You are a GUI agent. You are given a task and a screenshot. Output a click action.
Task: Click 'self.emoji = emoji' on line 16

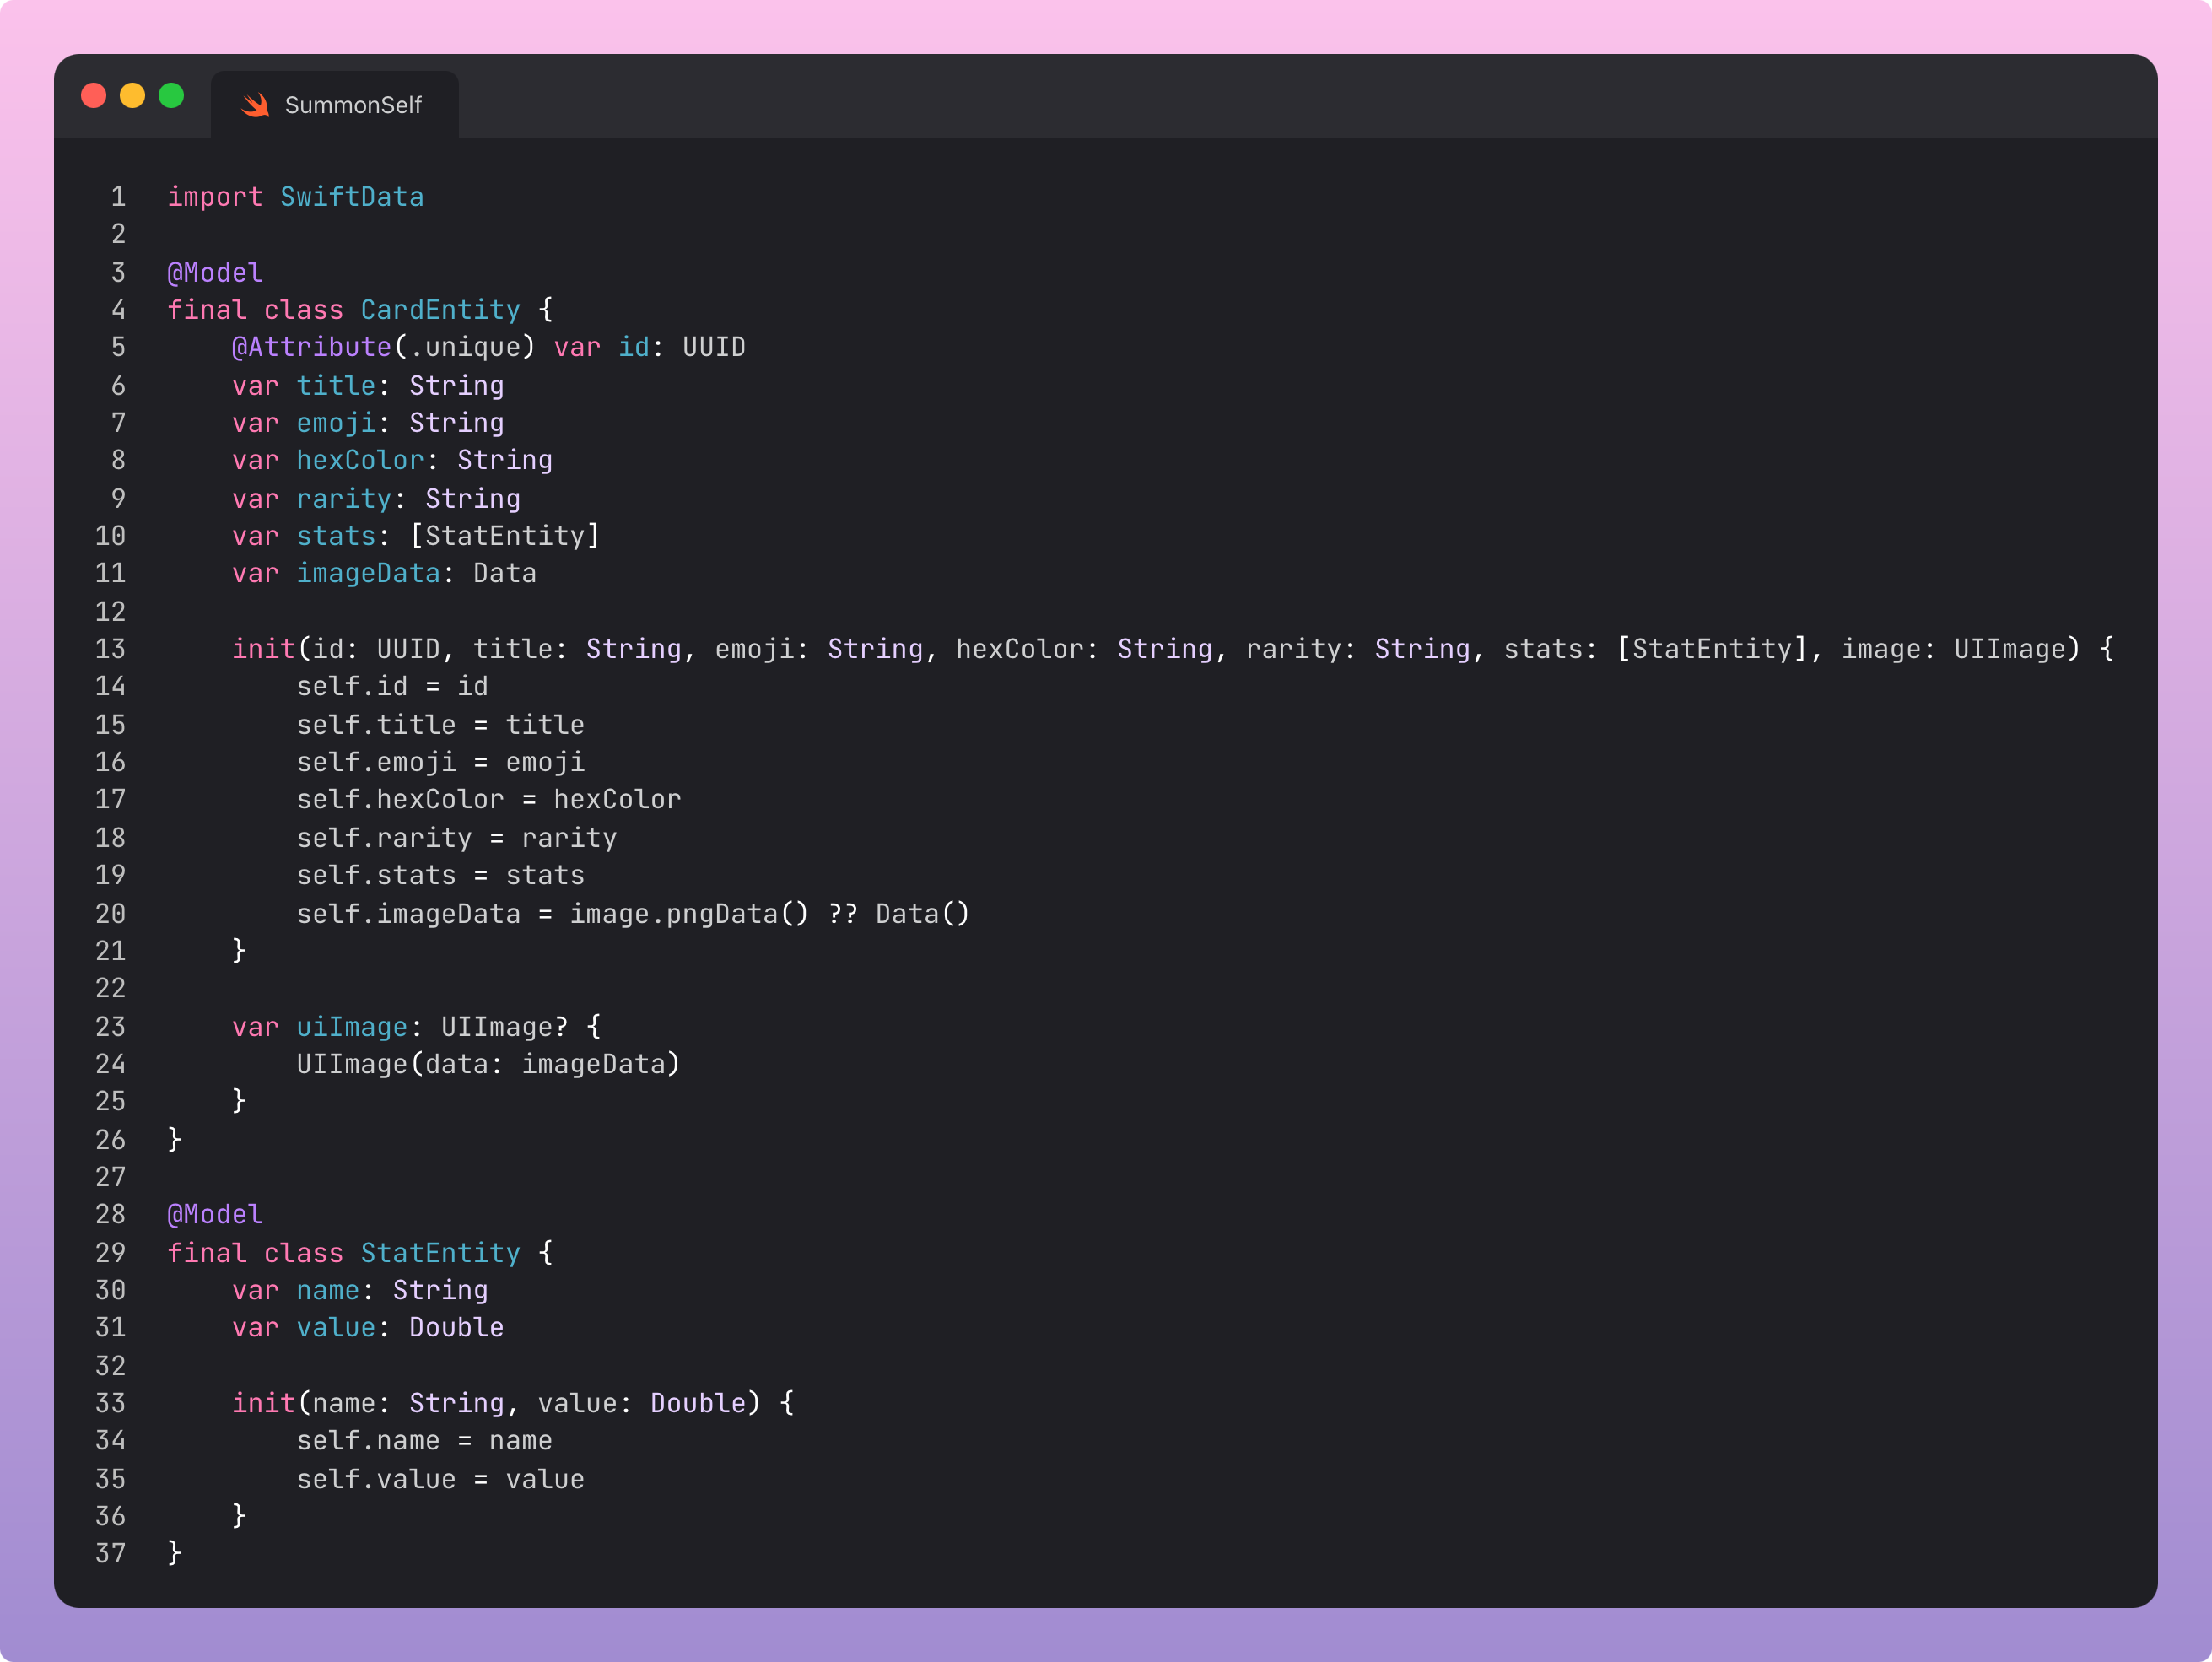pos(440,762)
